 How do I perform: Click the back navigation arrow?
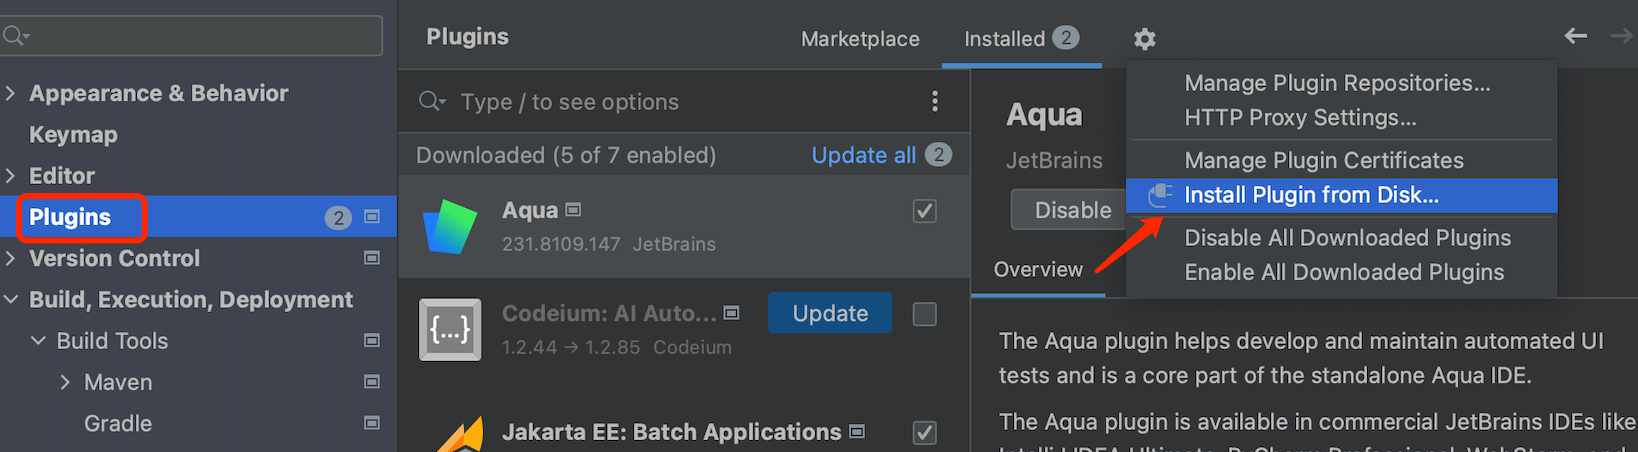(x=1576, y=36)
